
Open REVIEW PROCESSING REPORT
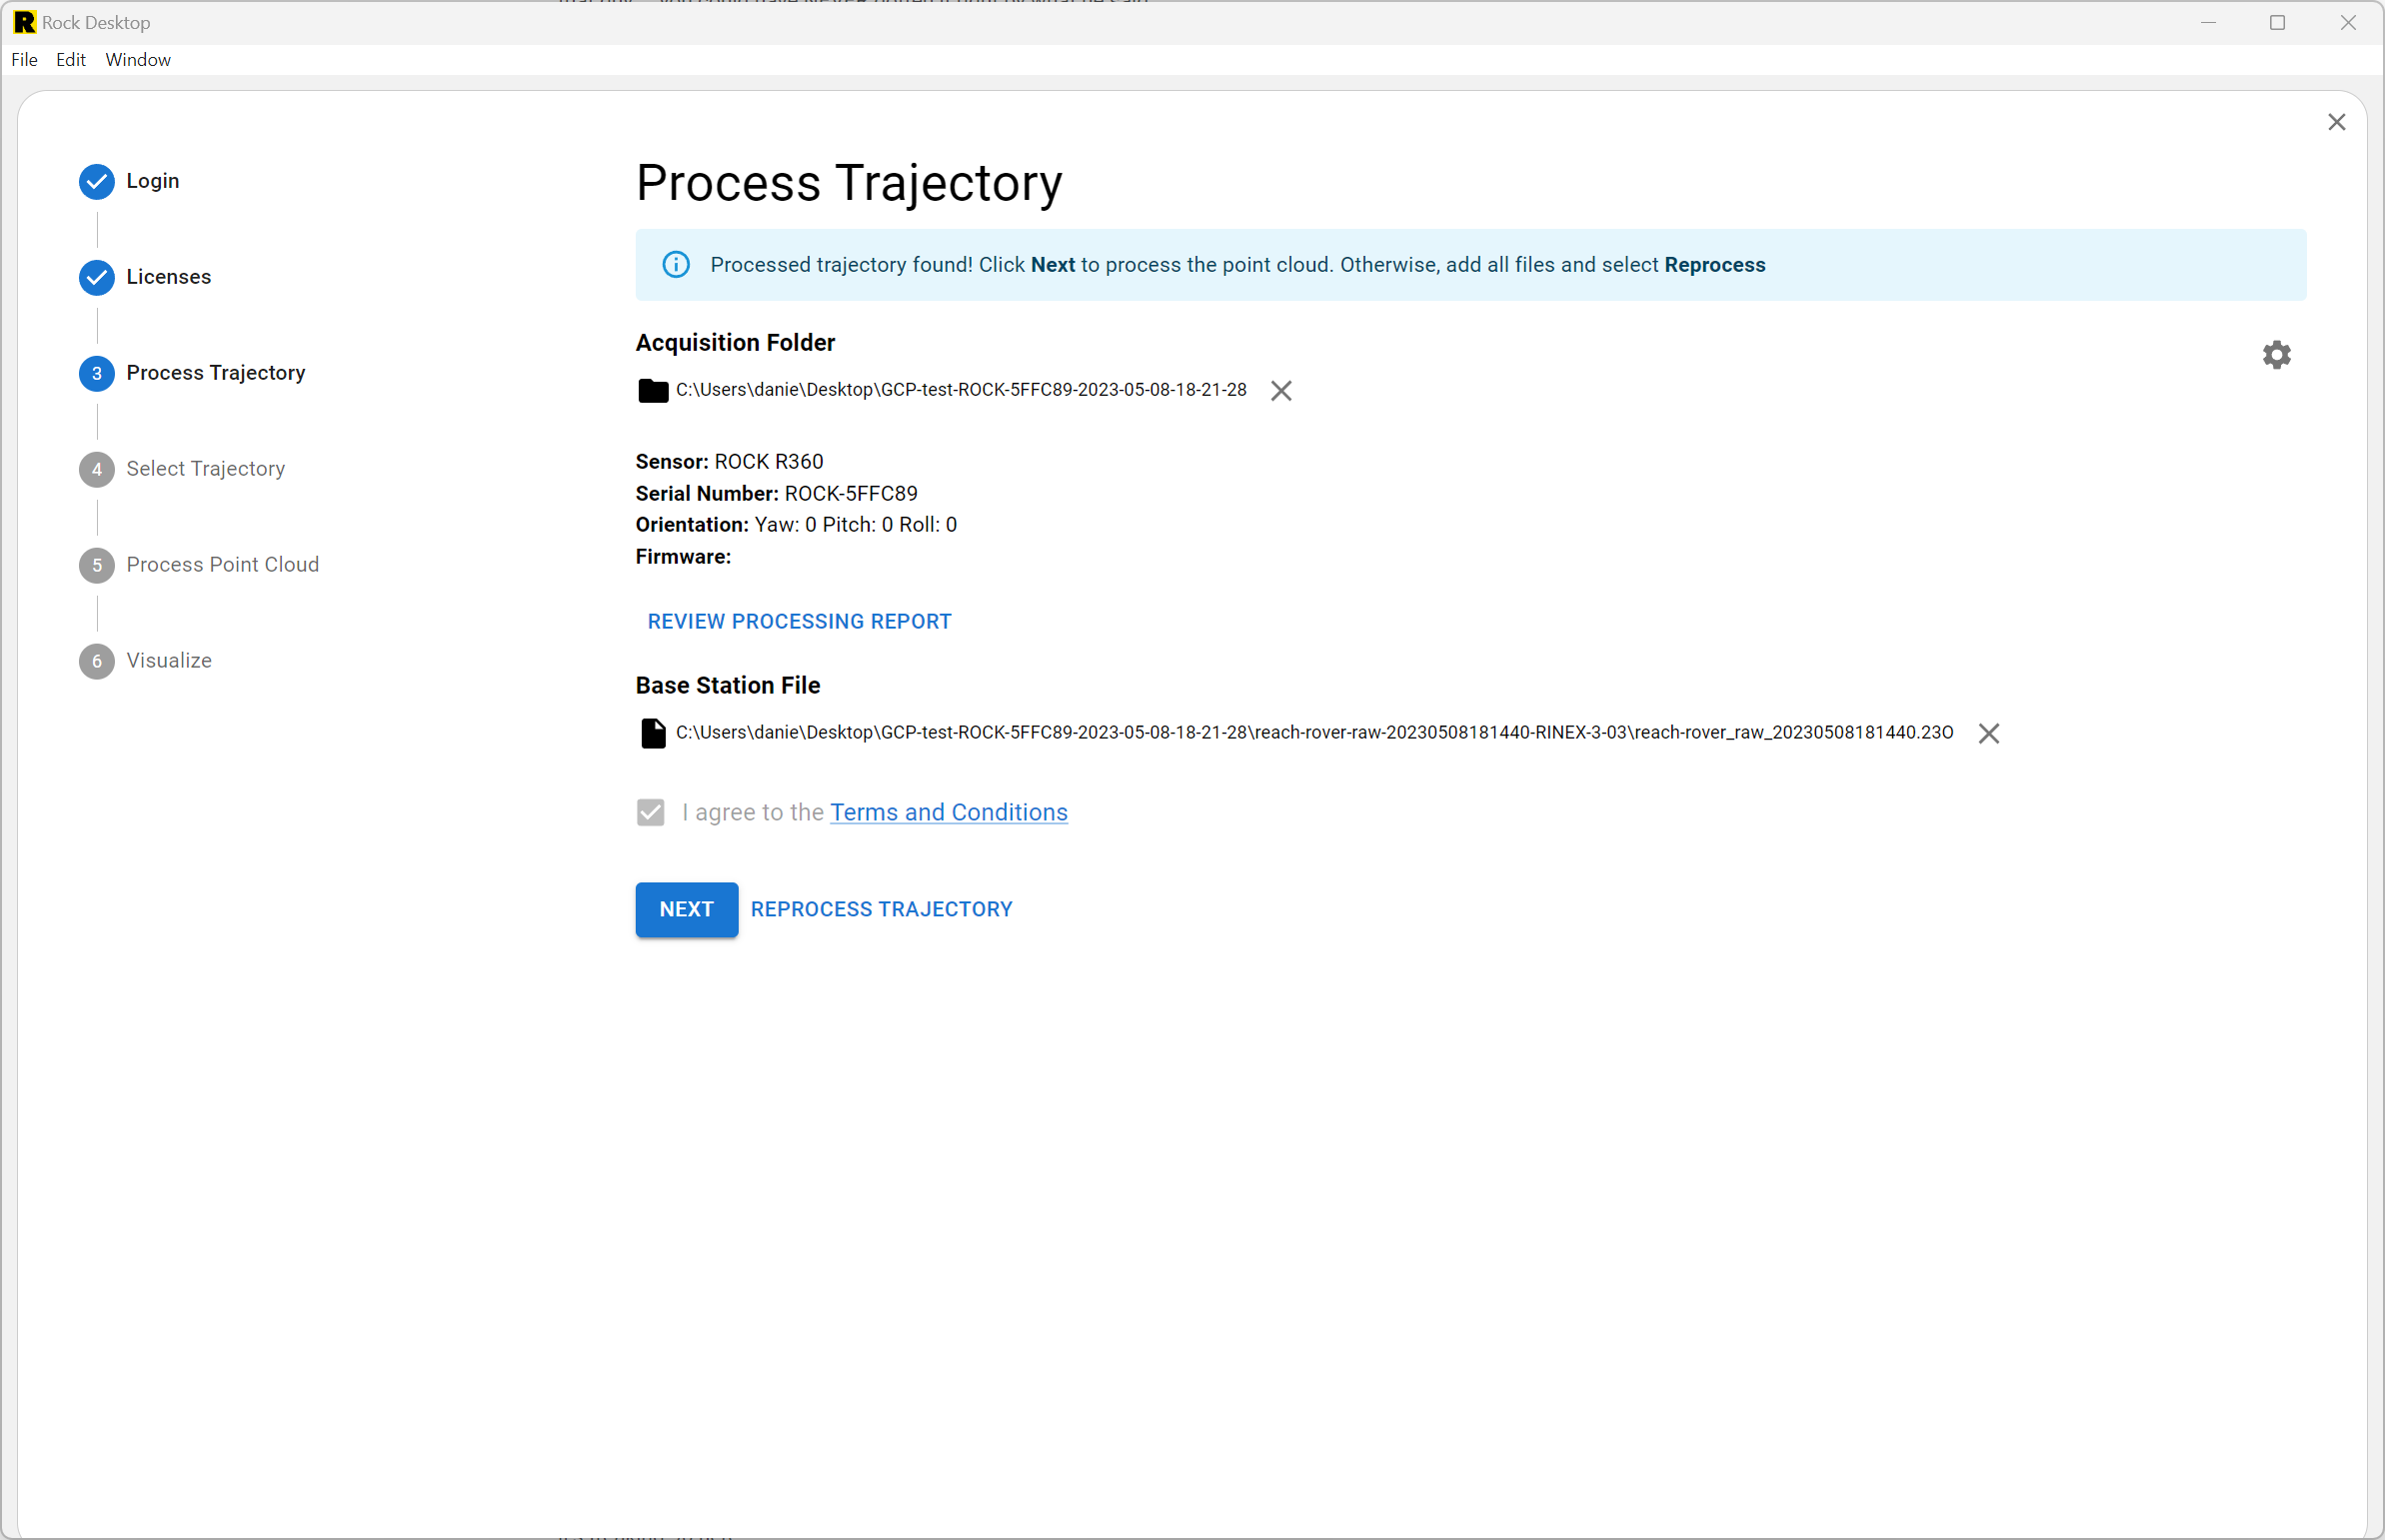pos(799,621)
